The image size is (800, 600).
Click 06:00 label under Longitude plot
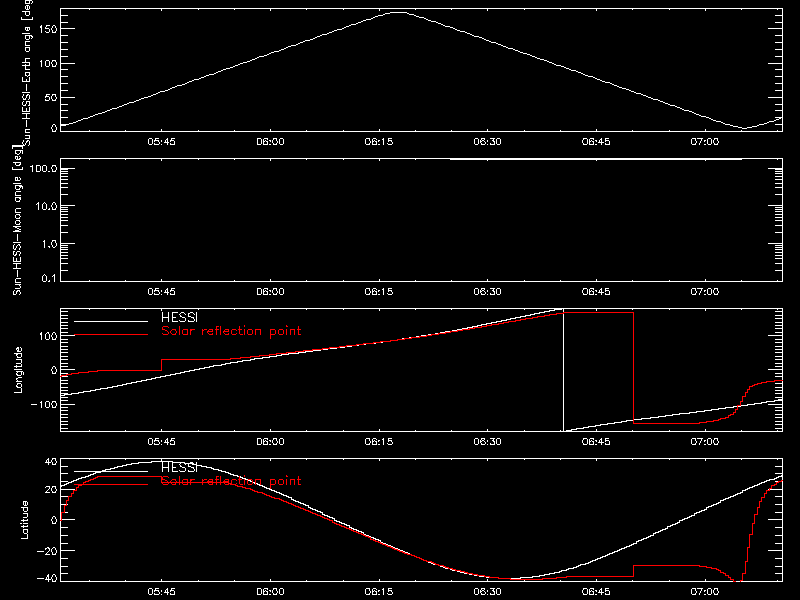(270, 442)
